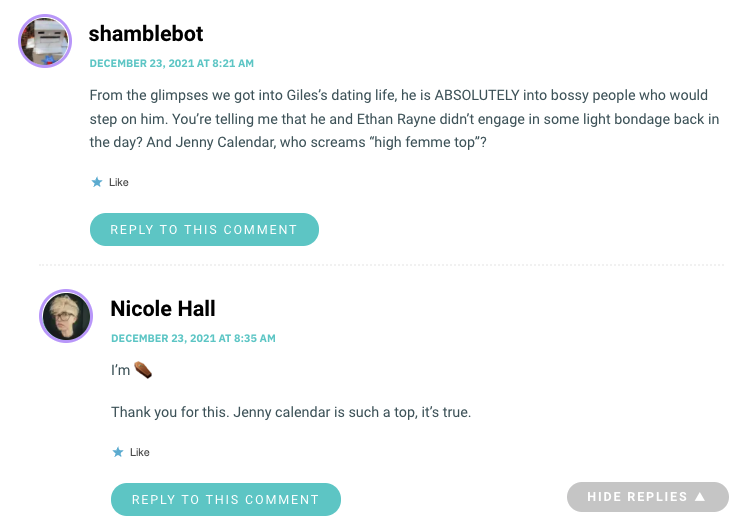
Task: Click the word ABSOLUTELY in the comment
Action: pyautogui.click(x=477, y=95)
